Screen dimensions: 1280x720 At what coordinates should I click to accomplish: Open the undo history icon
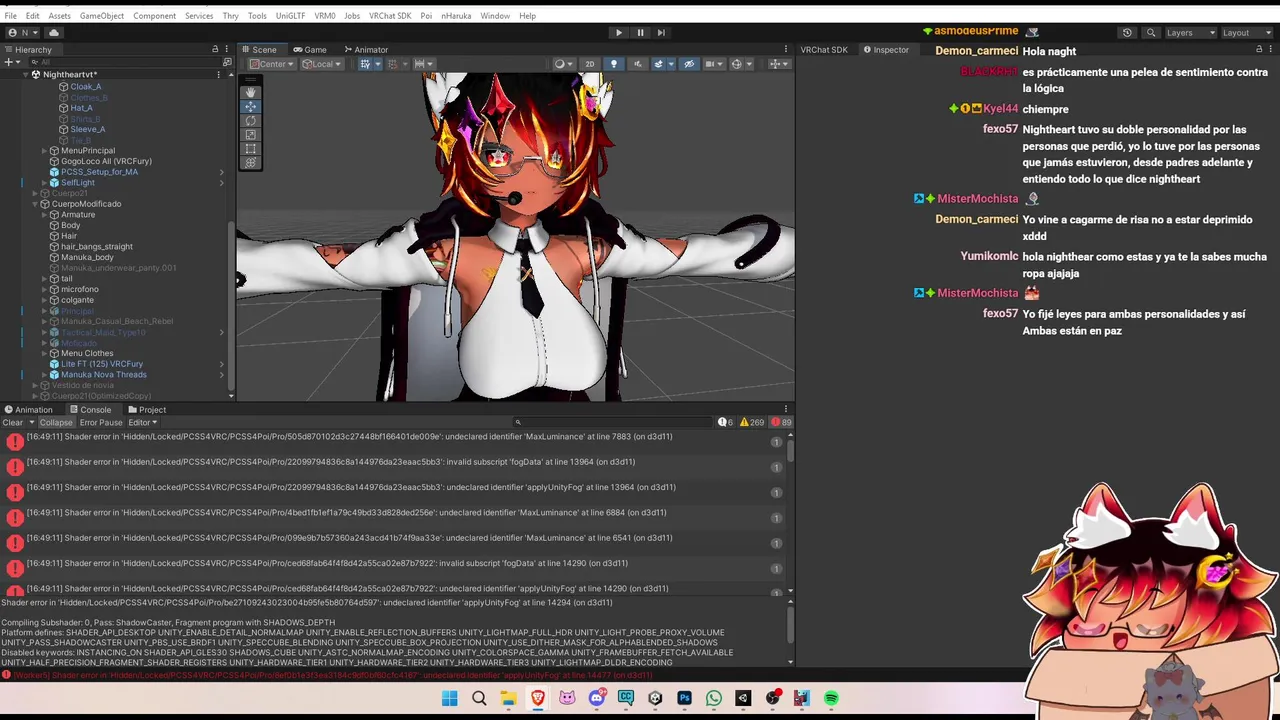pyautogui.click(x=1127, y=32)
